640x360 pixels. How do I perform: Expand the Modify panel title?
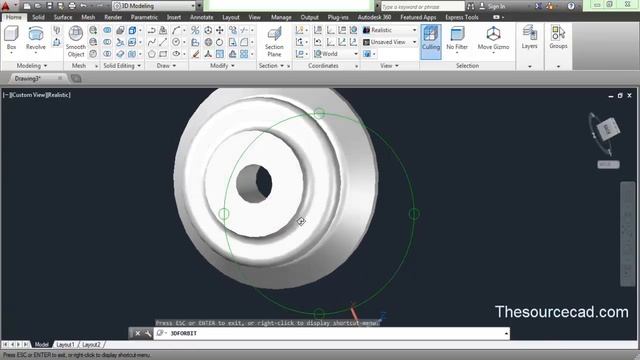click(x=222, y=66)
